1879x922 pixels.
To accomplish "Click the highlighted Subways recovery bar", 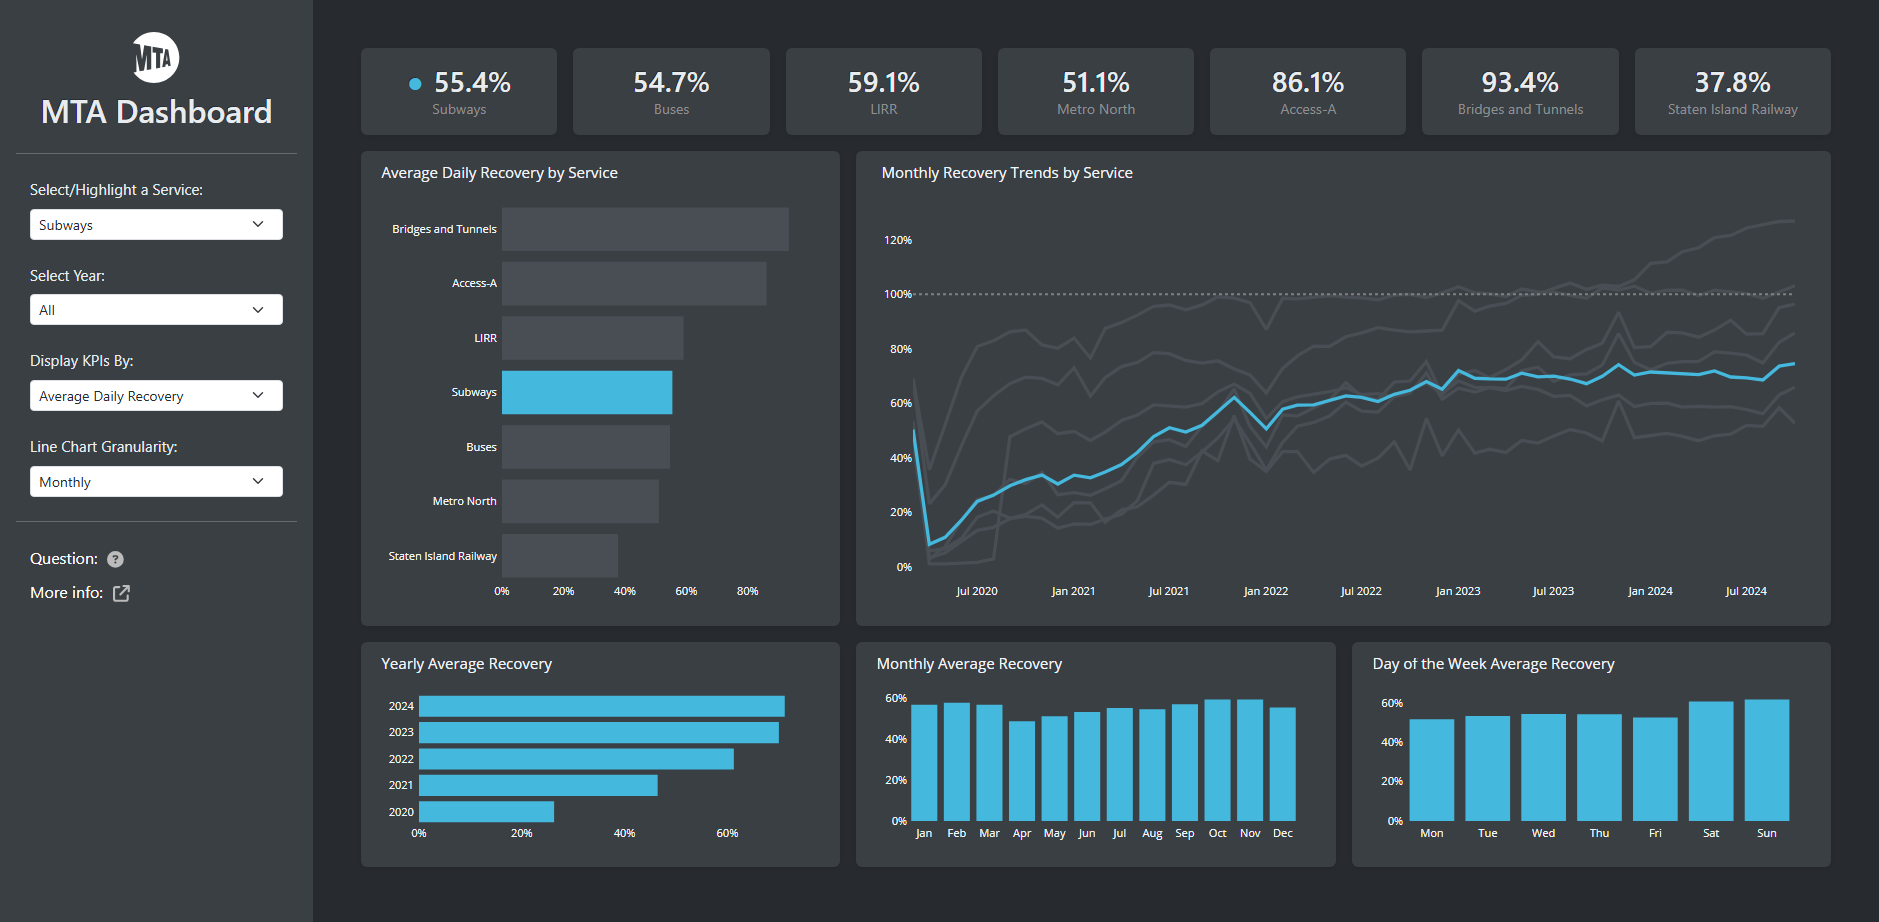I will click(x=587, y=392).
